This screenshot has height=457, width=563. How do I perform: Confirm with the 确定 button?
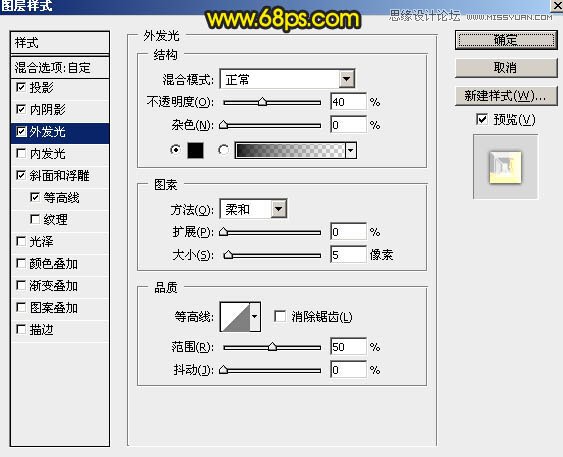coord(506,40)
